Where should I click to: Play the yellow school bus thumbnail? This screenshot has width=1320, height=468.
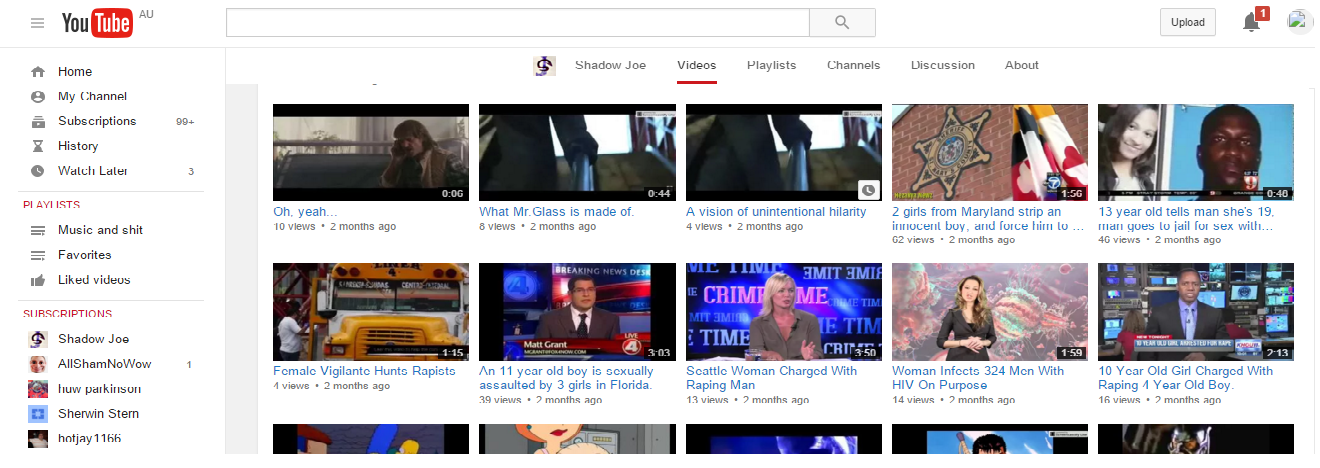click(371, 312)
